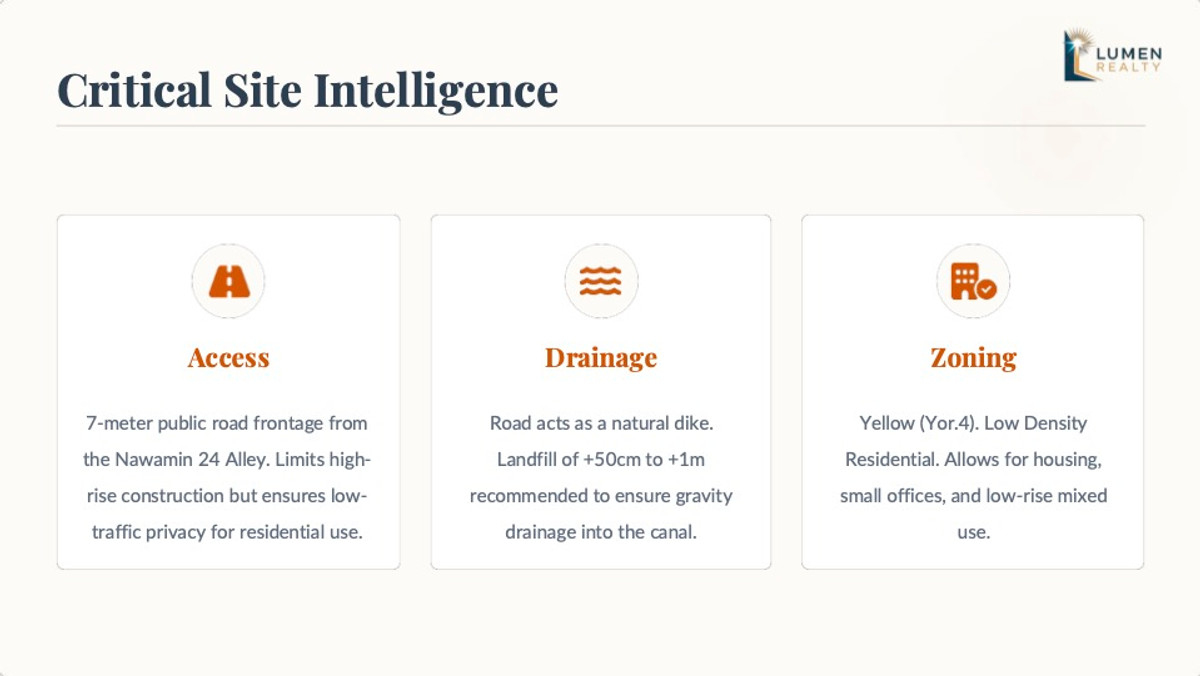Click the "Yellow (Yor.4). Low Density" line
The height and width of the screenshot is (676, 1200).
(x=973, y=423)
